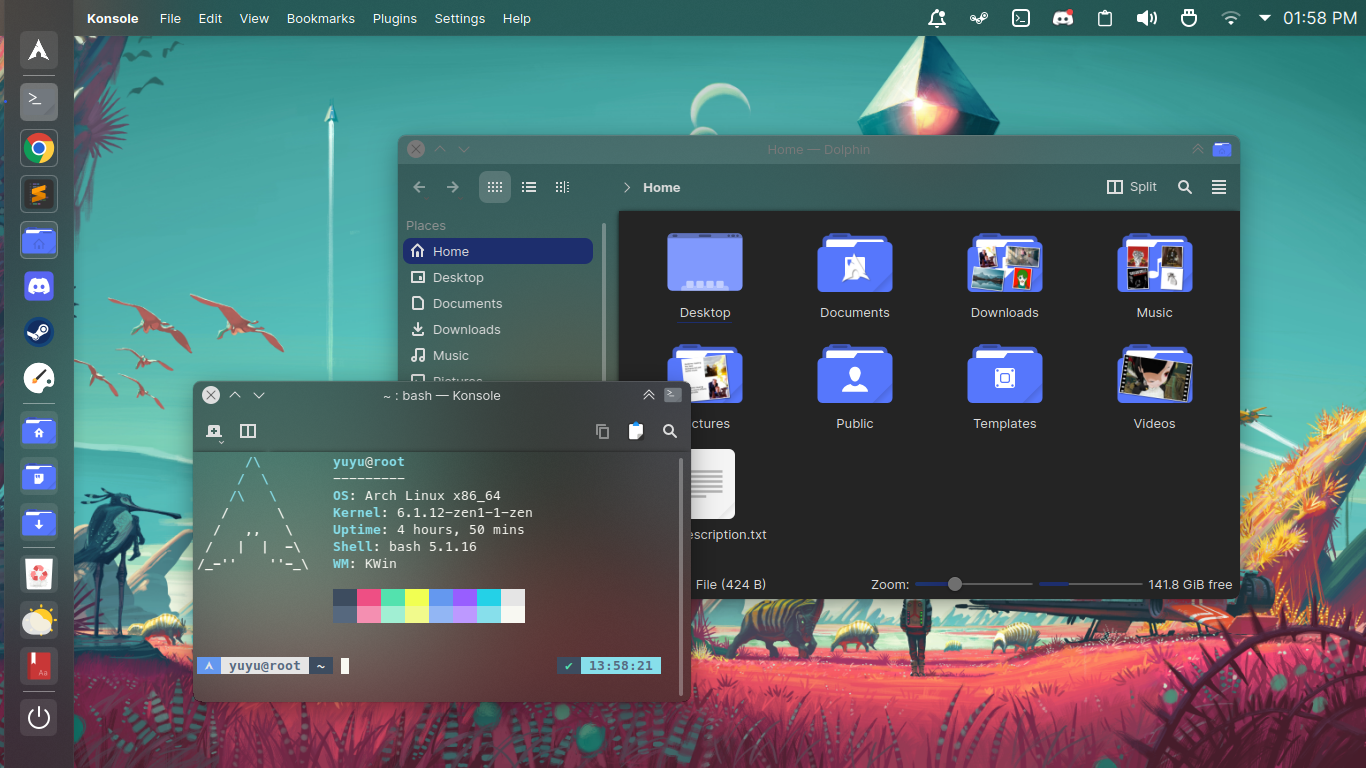Click Dolphin search icon

pos(1185,187)
